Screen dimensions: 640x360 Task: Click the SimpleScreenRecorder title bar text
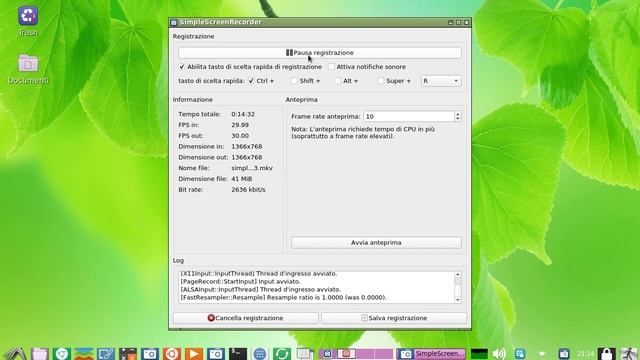click(x=220, y=22)
